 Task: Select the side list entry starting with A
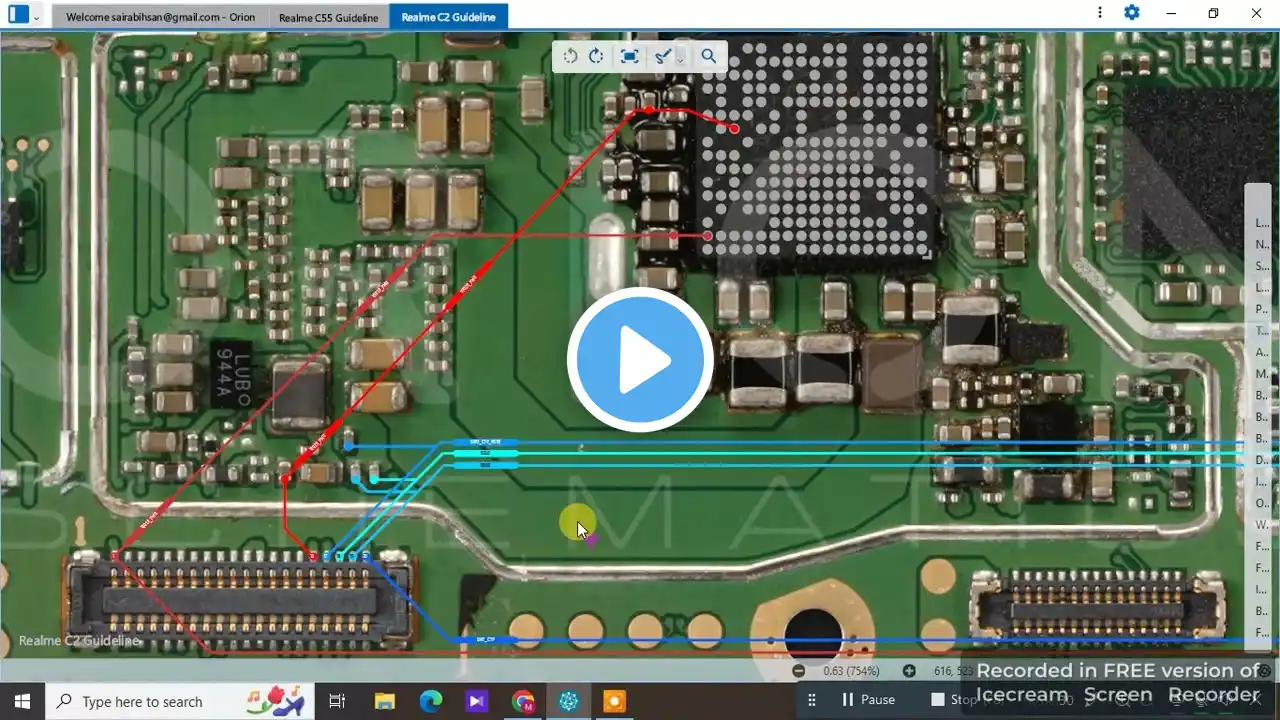point(1261,352)
